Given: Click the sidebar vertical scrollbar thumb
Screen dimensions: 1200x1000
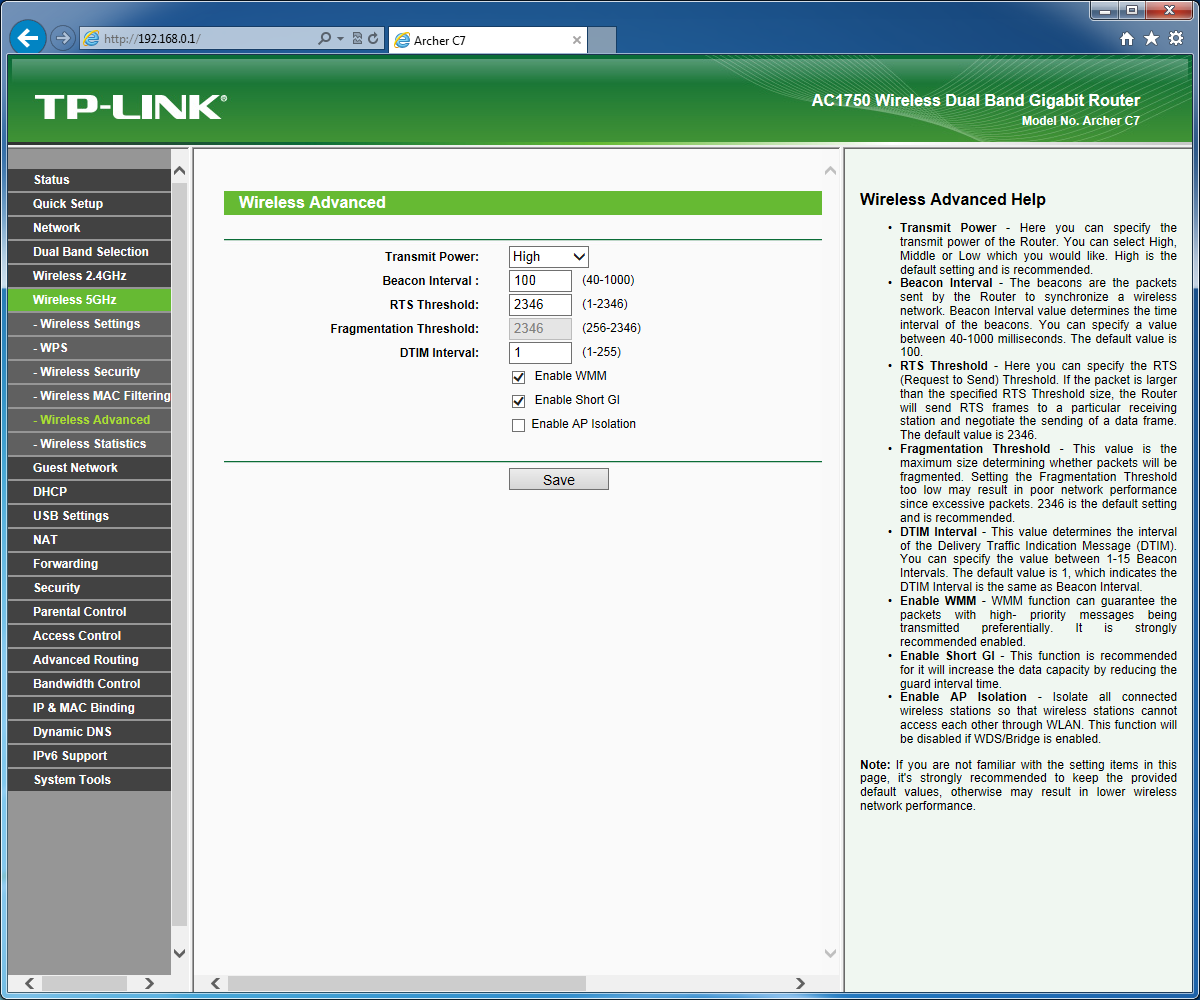Looking at the screenshot, I should pos(180,554).
